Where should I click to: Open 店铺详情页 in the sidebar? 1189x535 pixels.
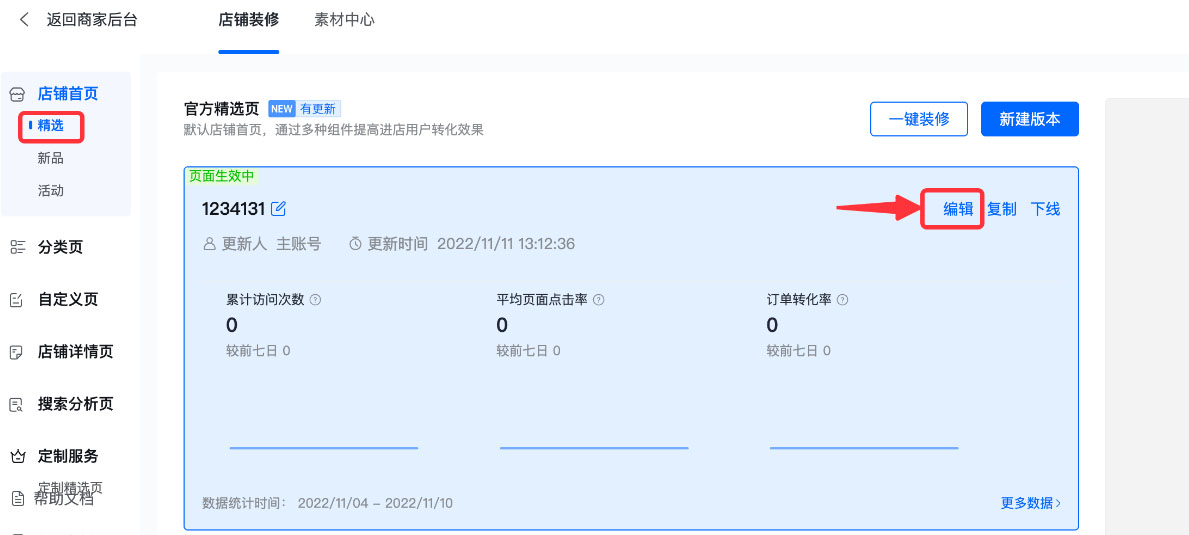click(76, 352)
